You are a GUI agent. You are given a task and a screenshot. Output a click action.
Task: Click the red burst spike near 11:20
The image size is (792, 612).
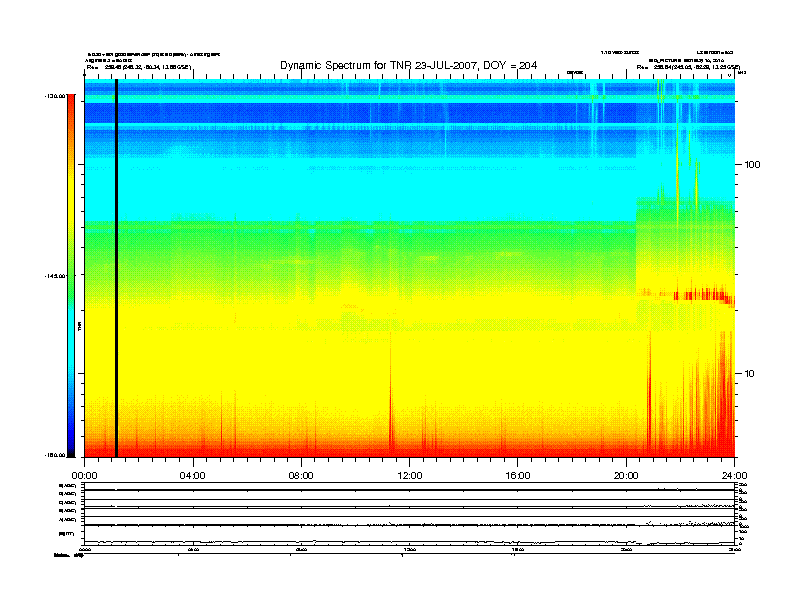391,399
